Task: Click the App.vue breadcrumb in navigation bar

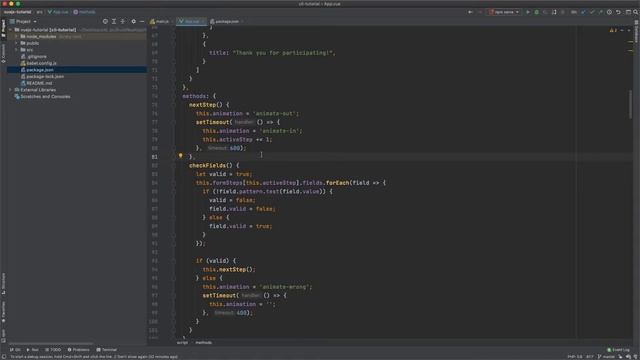Action: (x=58, y=12)
